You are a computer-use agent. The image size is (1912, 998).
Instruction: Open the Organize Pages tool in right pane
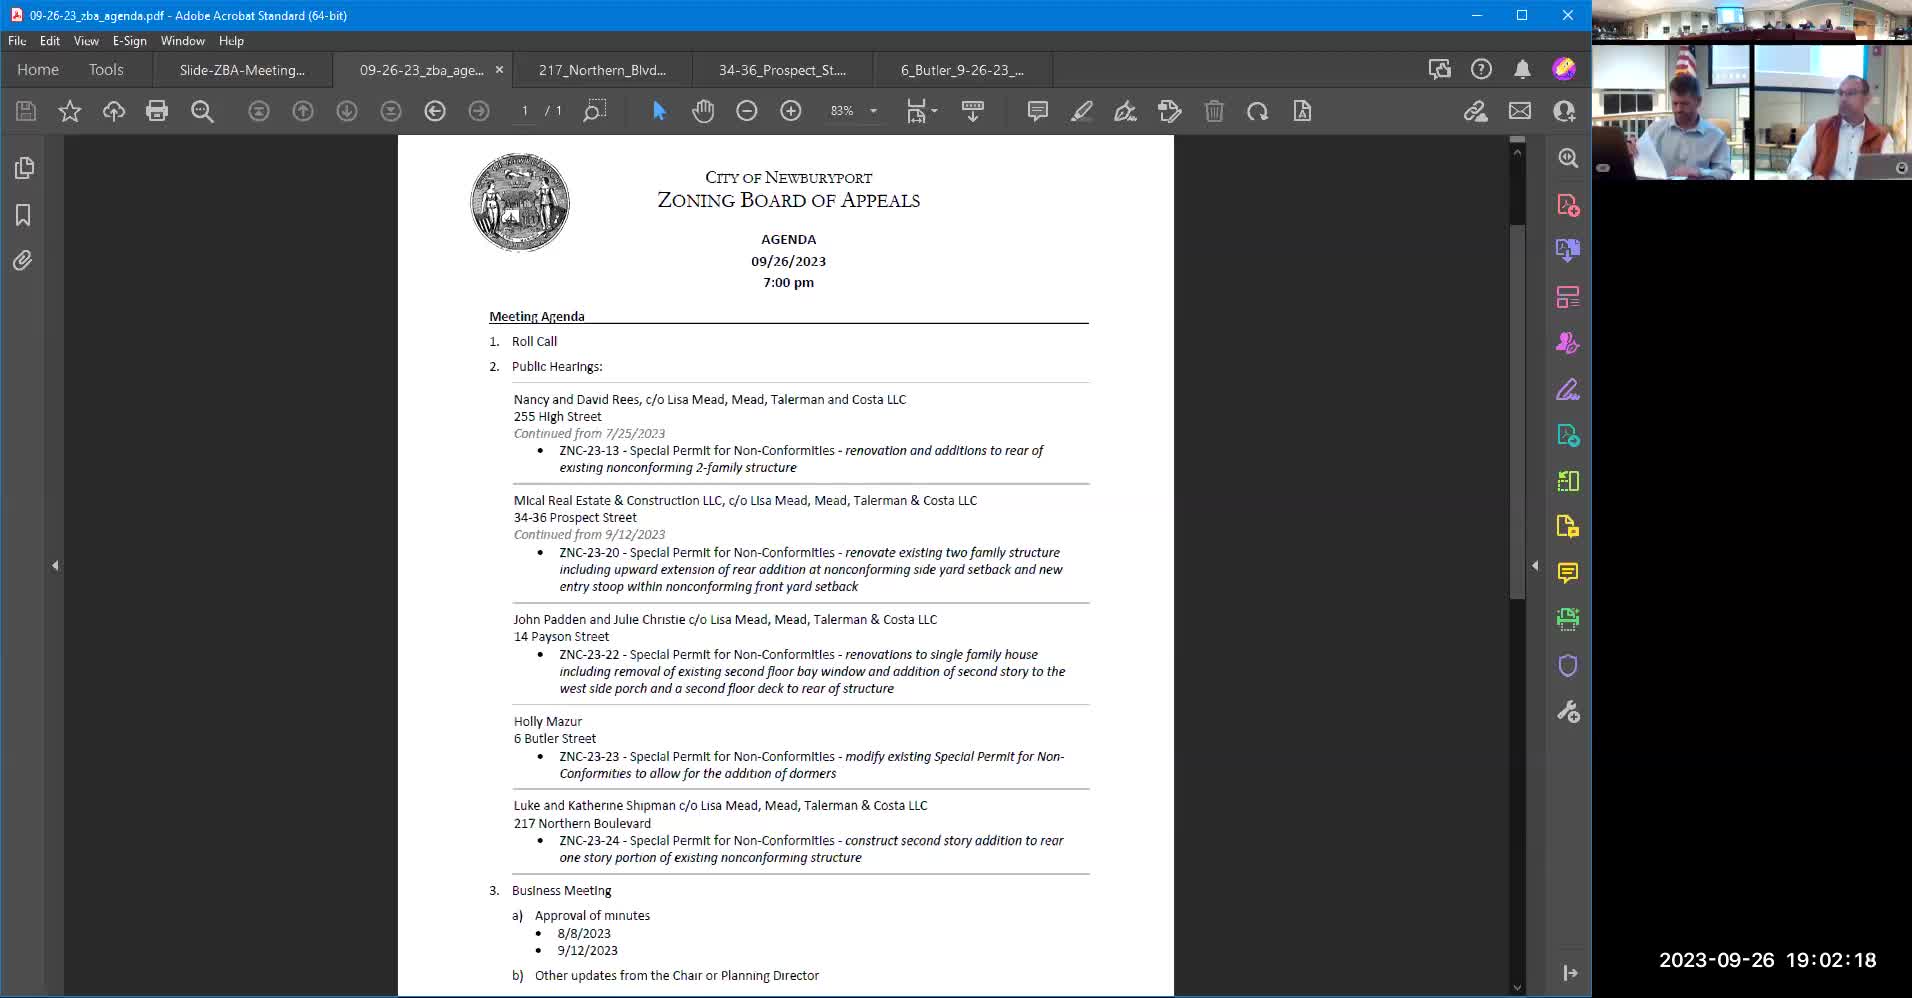pos(1568,481)
